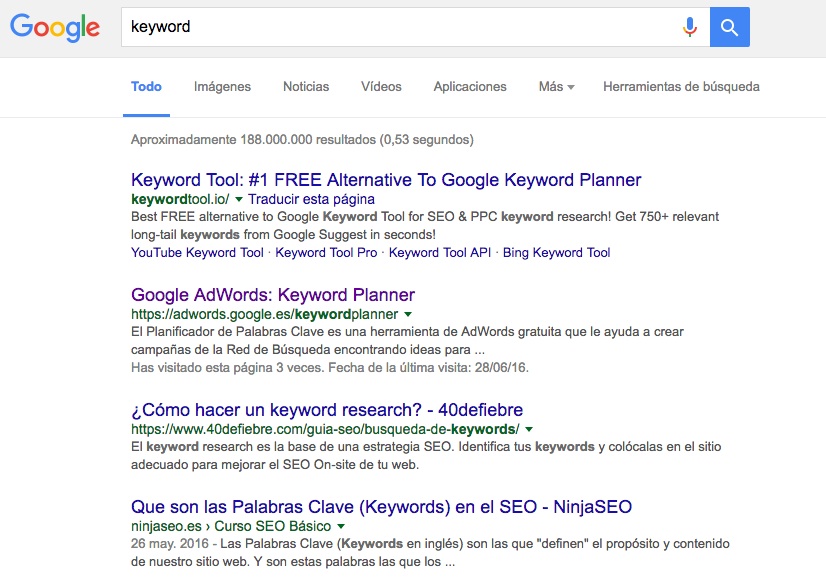826x581 pixels.
Task: Expand the Más dropdown menu
Action: pos(556,86)
